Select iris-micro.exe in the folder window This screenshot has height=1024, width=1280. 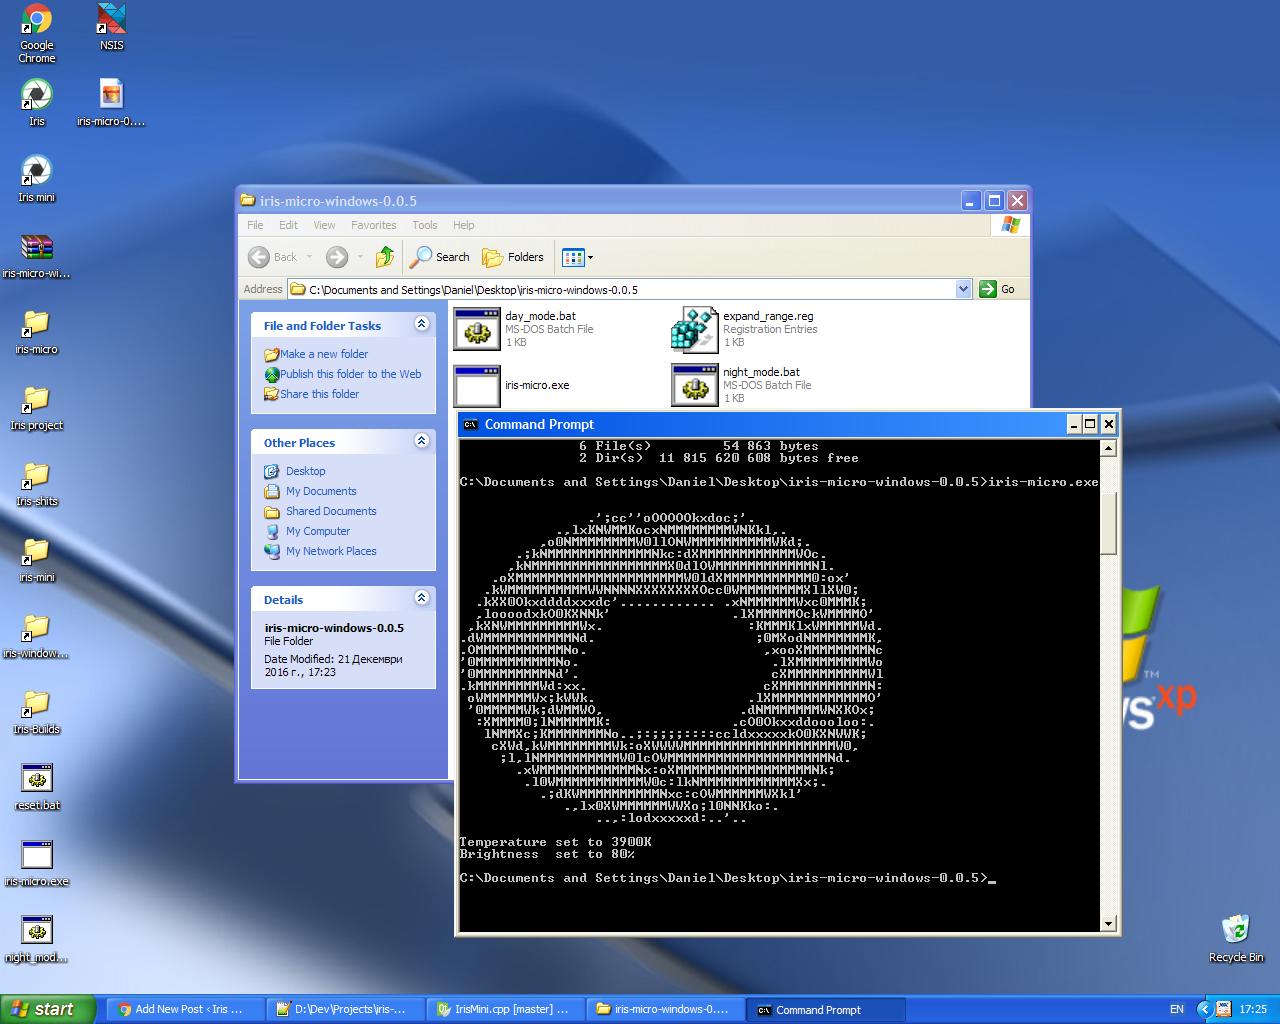point(512,385)
